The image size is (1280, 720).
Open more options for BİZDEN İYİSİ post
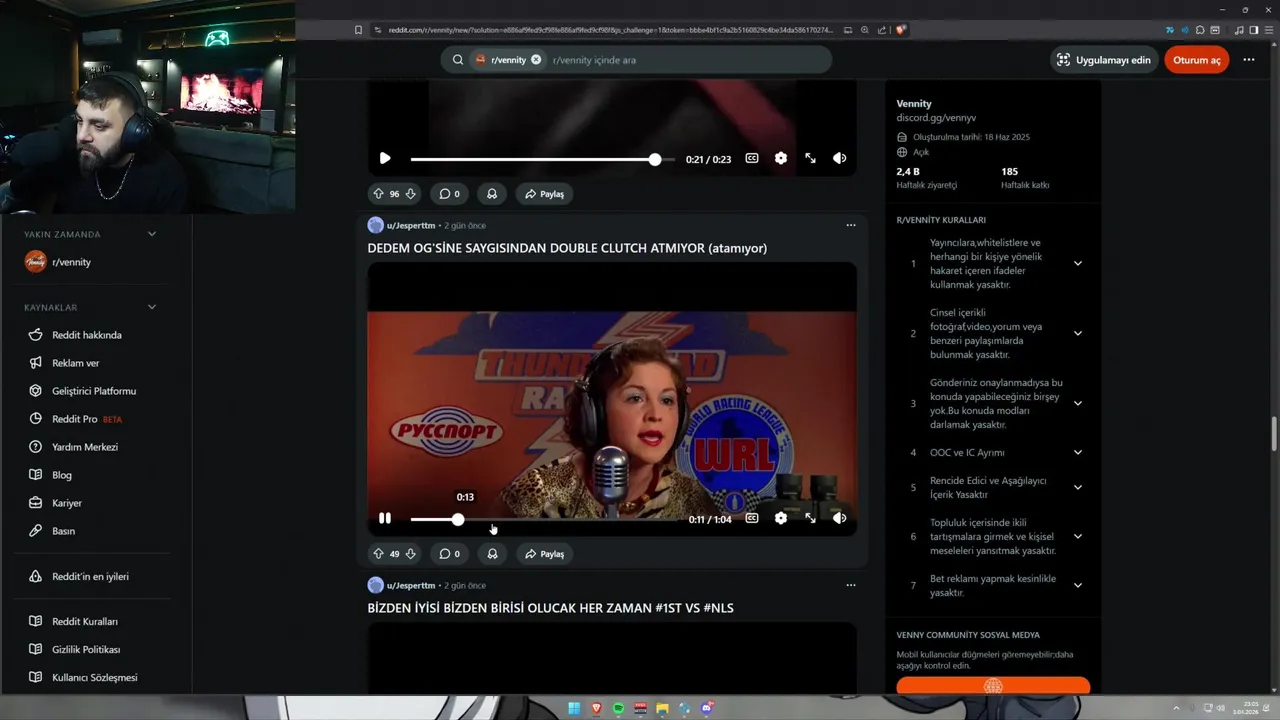[851, 585]
